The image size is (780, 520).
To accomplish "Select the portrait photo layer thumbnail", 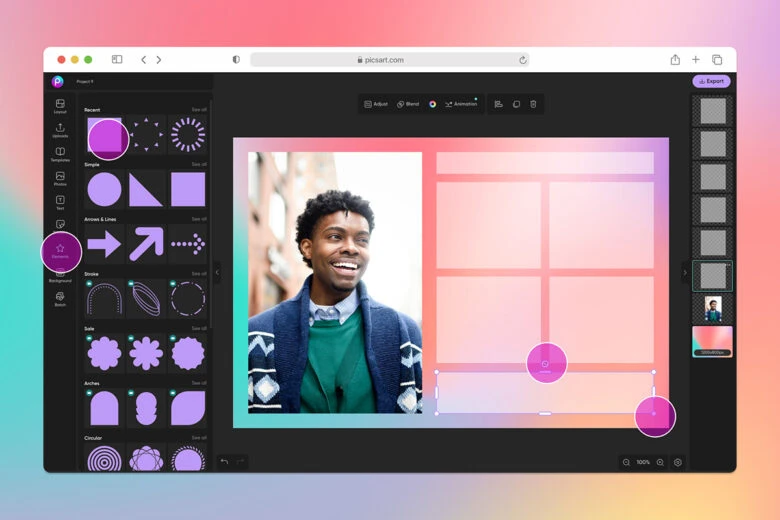I will tap(712, 308).
